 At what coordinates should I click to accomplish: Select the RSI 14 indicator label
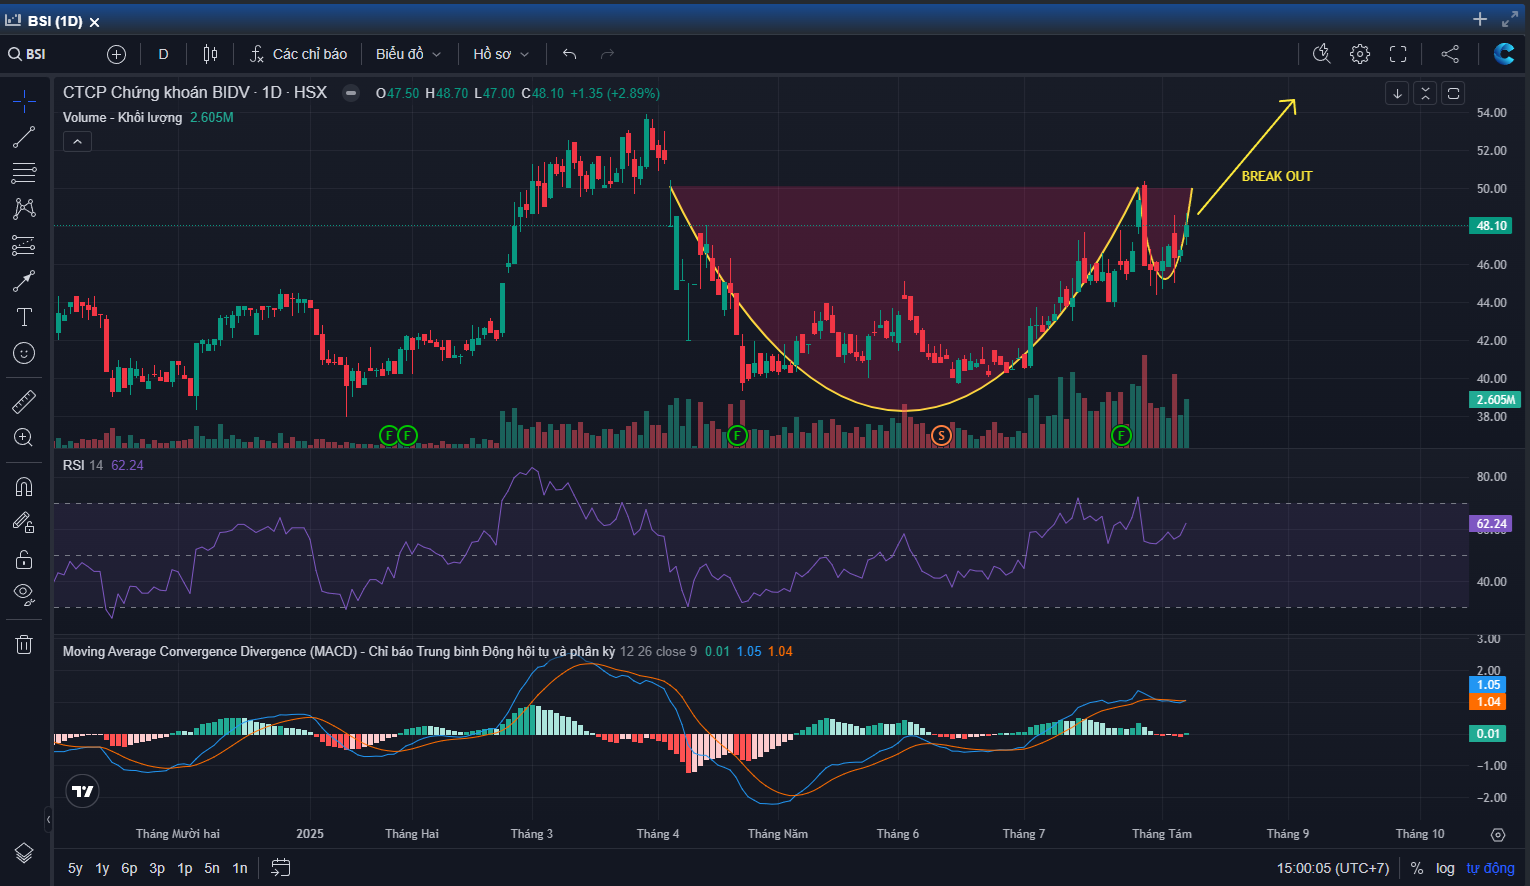83,465
